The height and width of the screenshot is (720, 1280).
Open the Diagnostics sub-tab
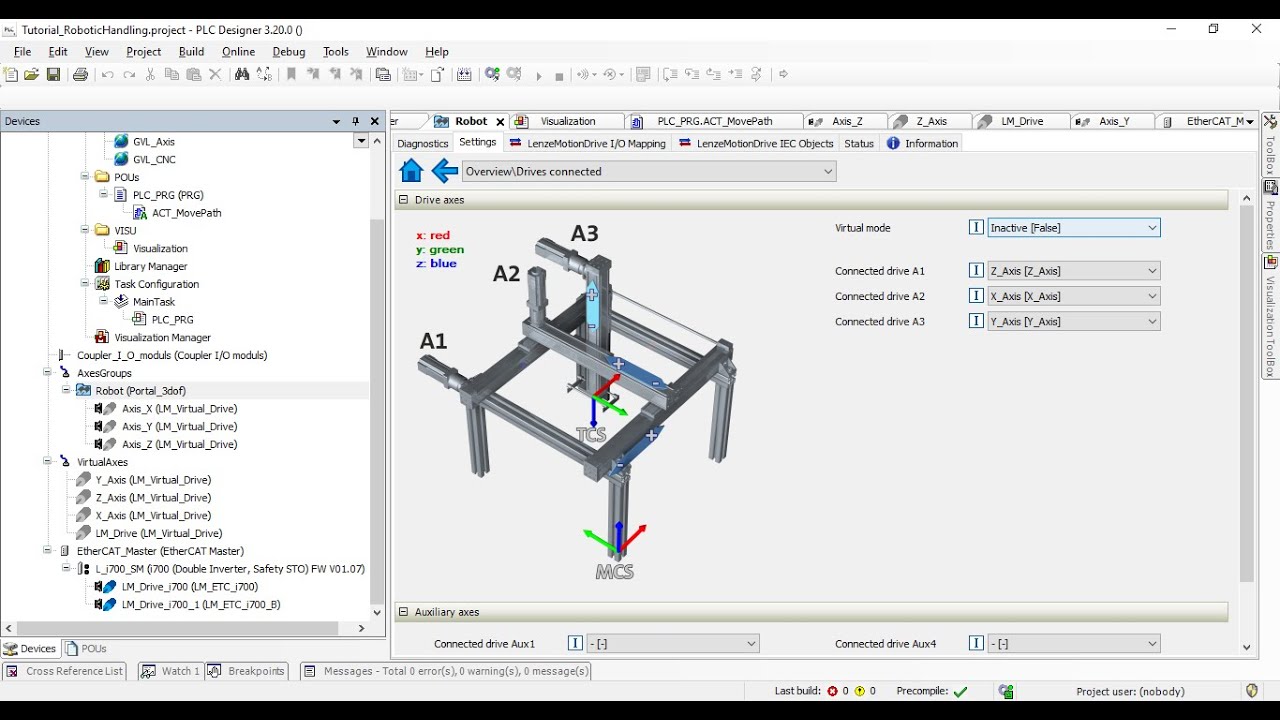(423, 144)
